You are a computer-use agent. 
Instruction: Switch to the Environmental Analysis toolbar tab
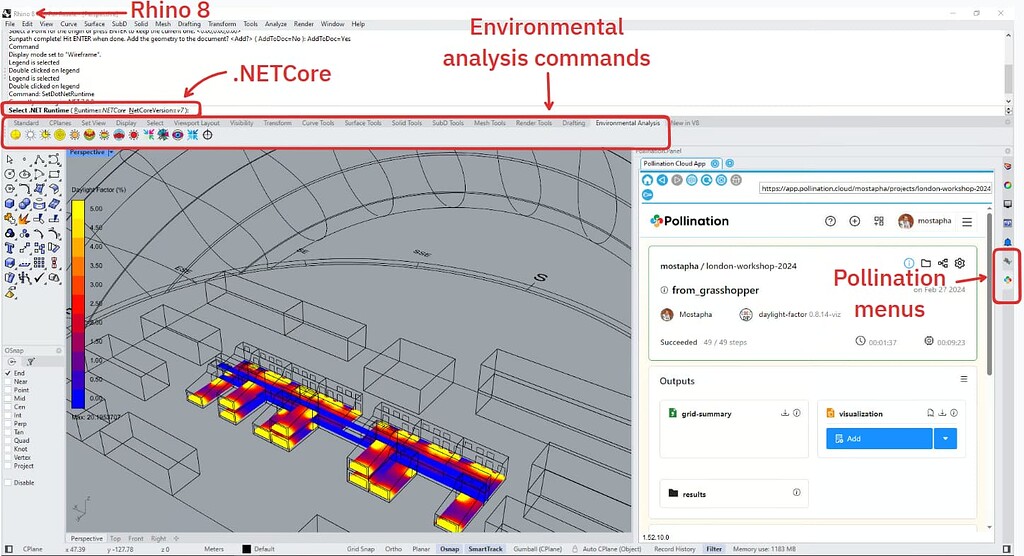point(628,123)
